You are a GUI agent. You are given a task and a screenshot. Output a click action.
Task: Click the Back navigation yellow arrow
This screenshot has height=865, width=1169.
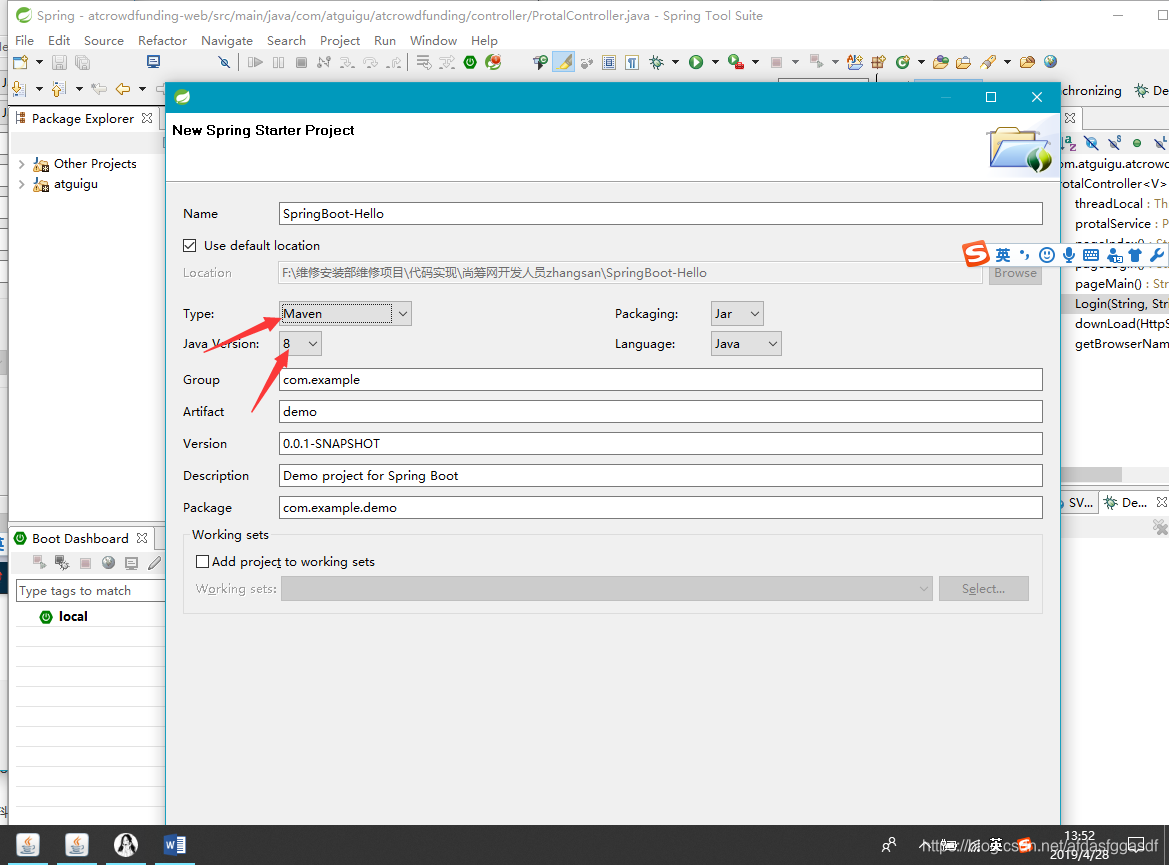click(x=123, y=89)
